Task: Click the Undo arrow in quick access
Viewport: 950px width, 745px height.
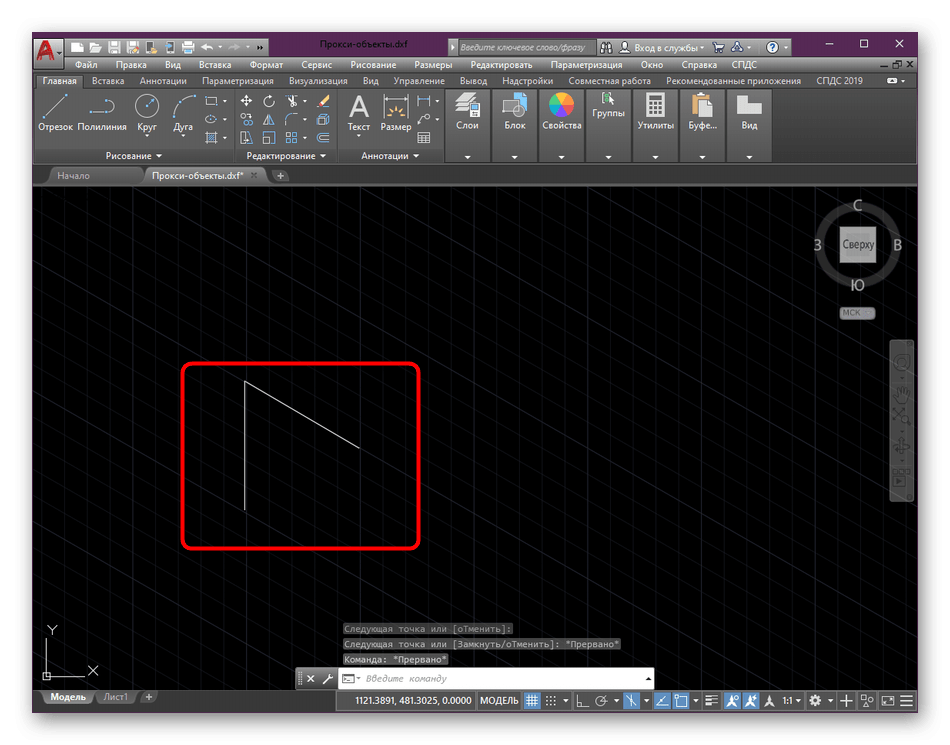Action: 207,47
